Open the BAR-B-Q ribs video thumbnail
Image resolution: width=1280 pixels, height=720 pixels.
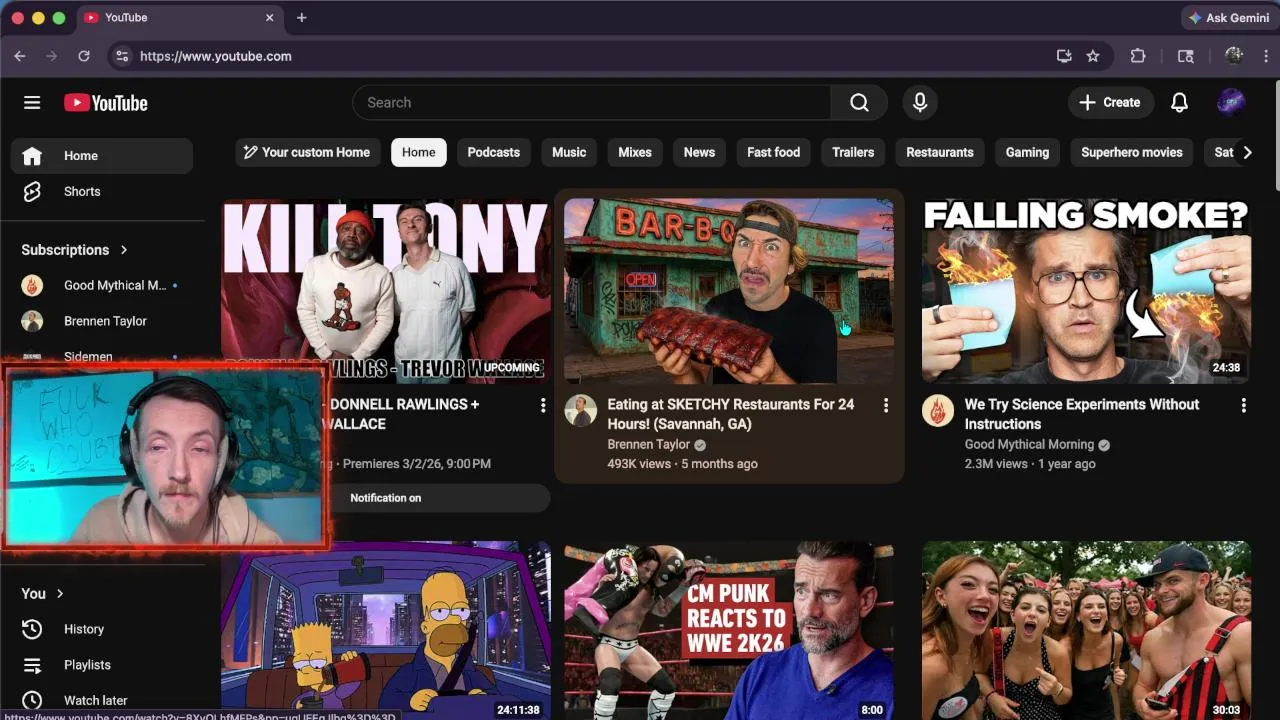coord(729,291)
